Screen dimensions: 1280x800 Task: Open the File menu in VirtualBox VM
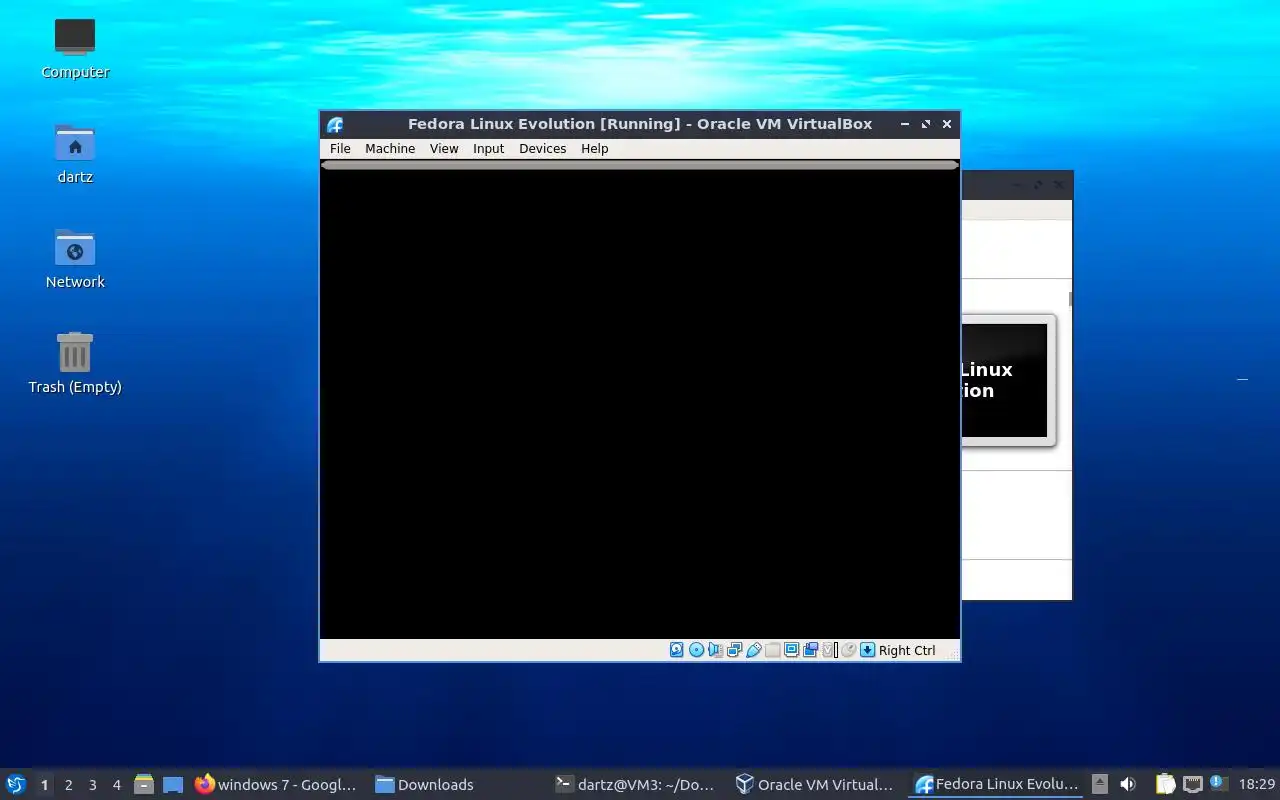(x=340, y=148)
